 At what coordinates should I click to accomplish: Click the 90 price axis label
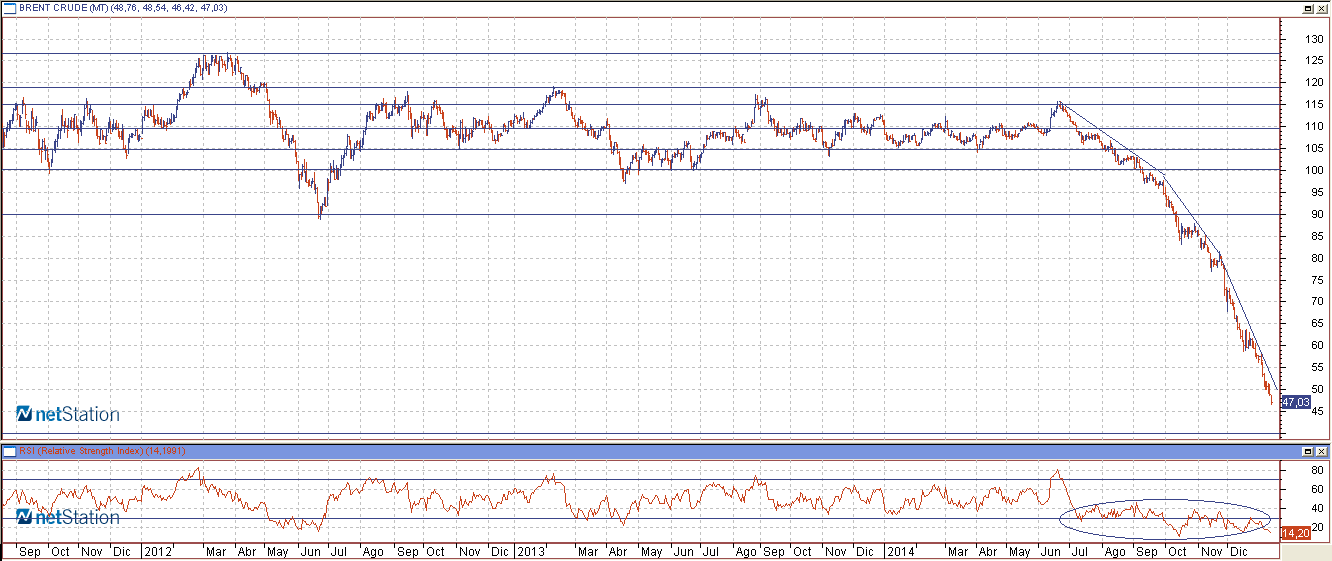[1317, 215]
